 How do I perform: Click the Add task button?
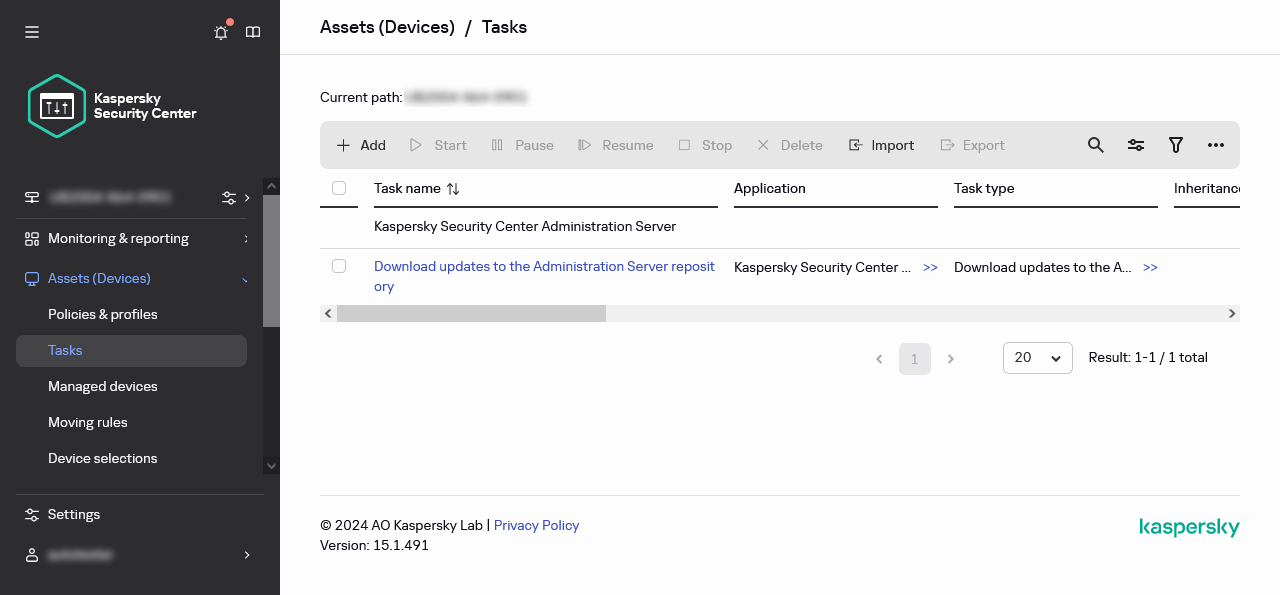361,145
